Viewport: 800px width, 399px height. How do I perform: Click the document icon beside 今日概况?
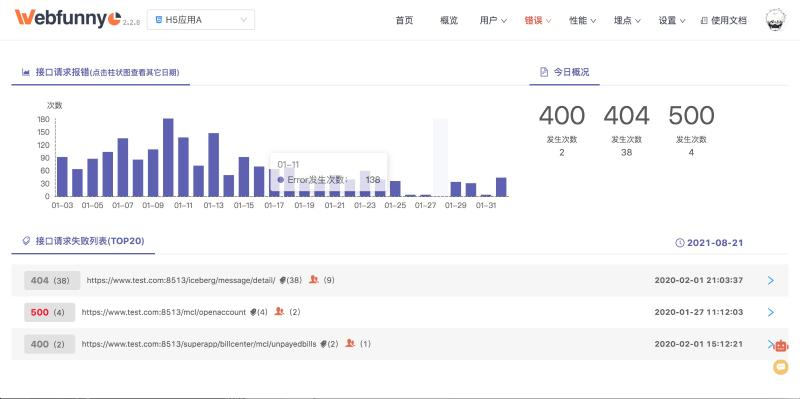click(x=544, y=72)
